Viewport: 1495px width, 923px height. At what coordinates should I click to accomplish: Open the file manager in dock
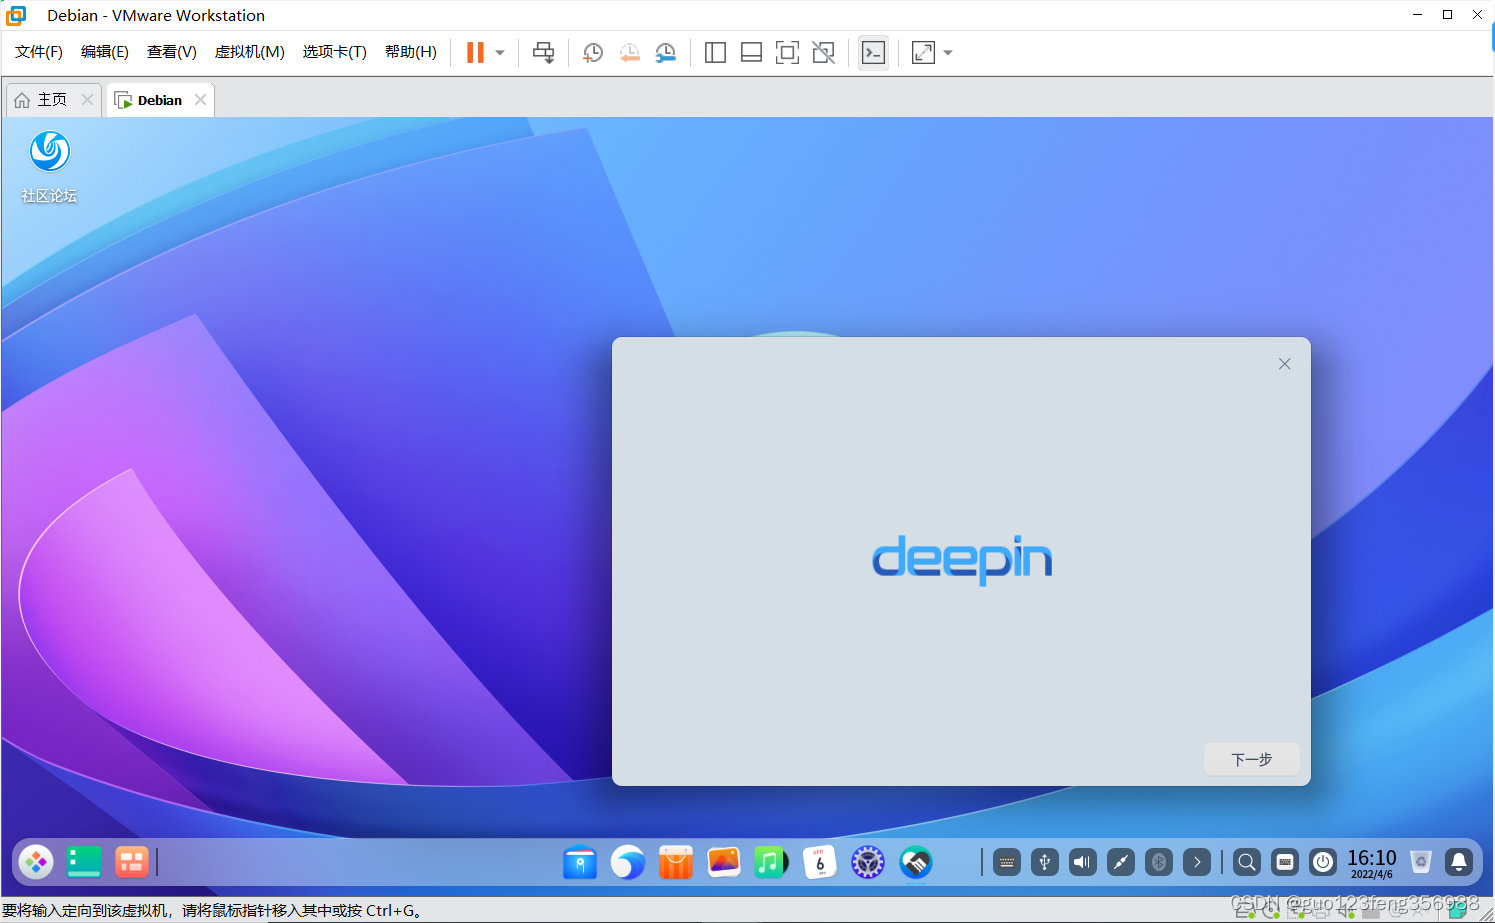click(x=580, y=862)
